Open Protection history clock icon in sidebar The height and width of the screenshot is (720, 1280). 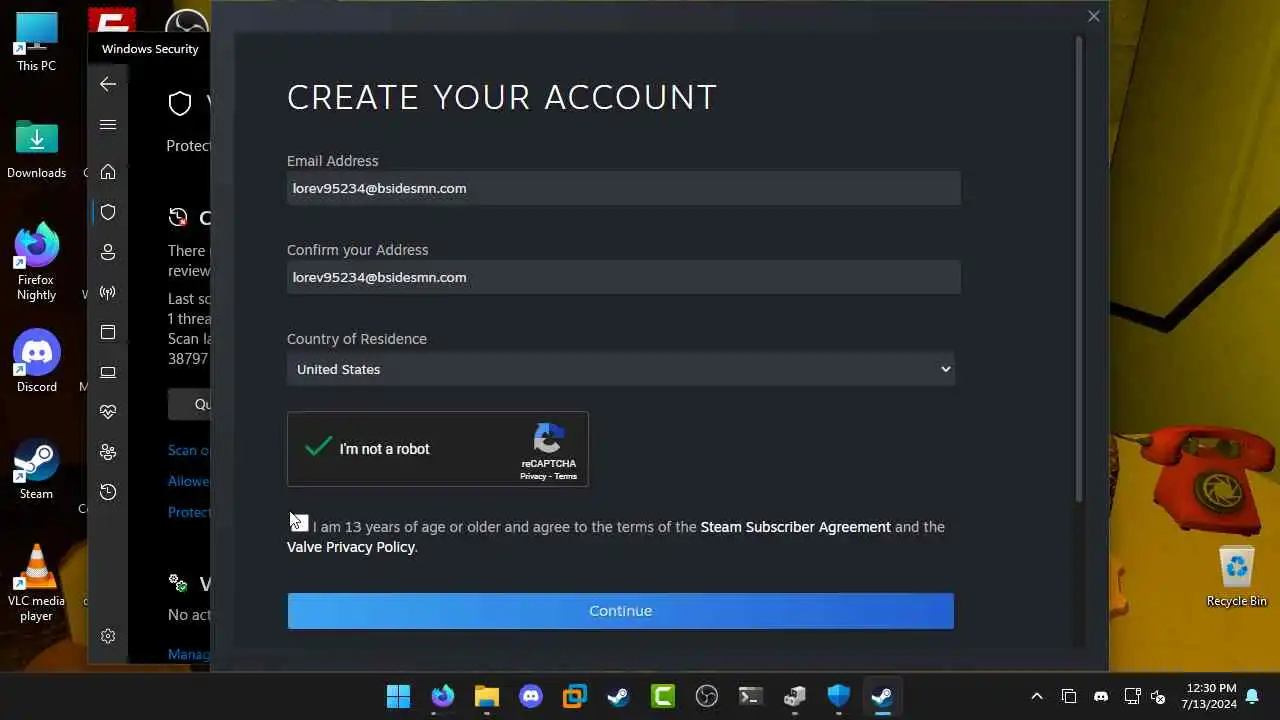(108, 492)
